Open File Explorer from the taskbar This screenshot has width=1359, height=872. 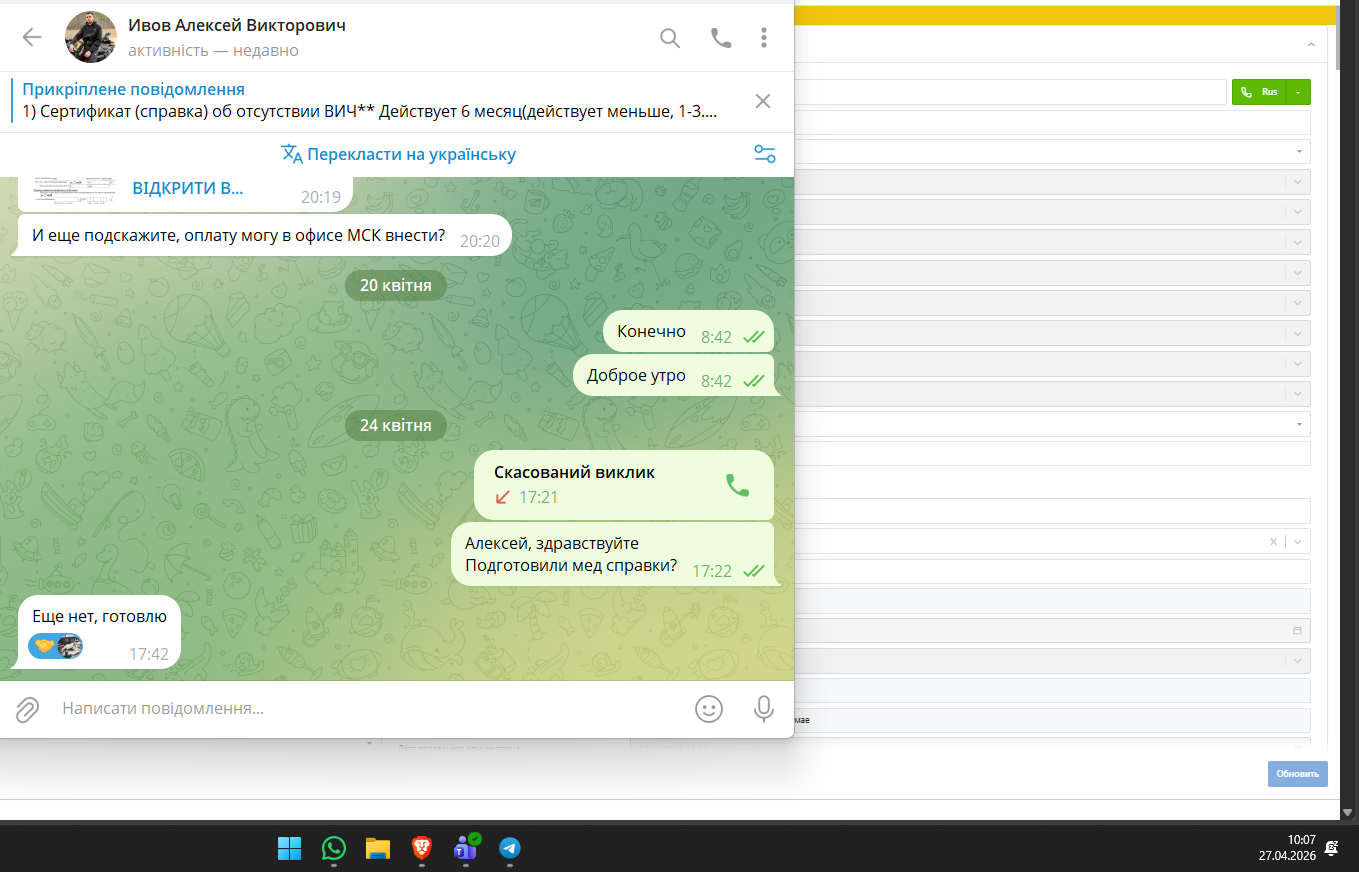(377, 848)
